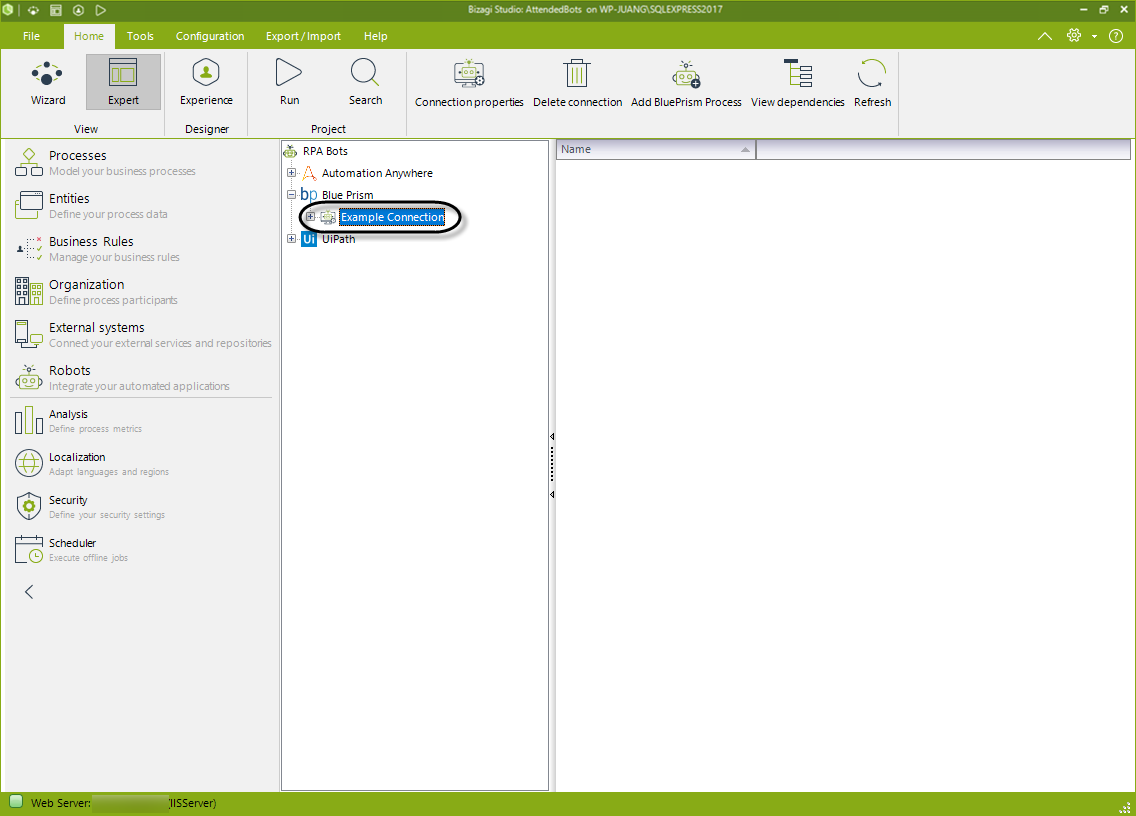Click the Bizagi logo in the title bar
The width and height of the screenshot is (1136, 816).
pos(7,10)
